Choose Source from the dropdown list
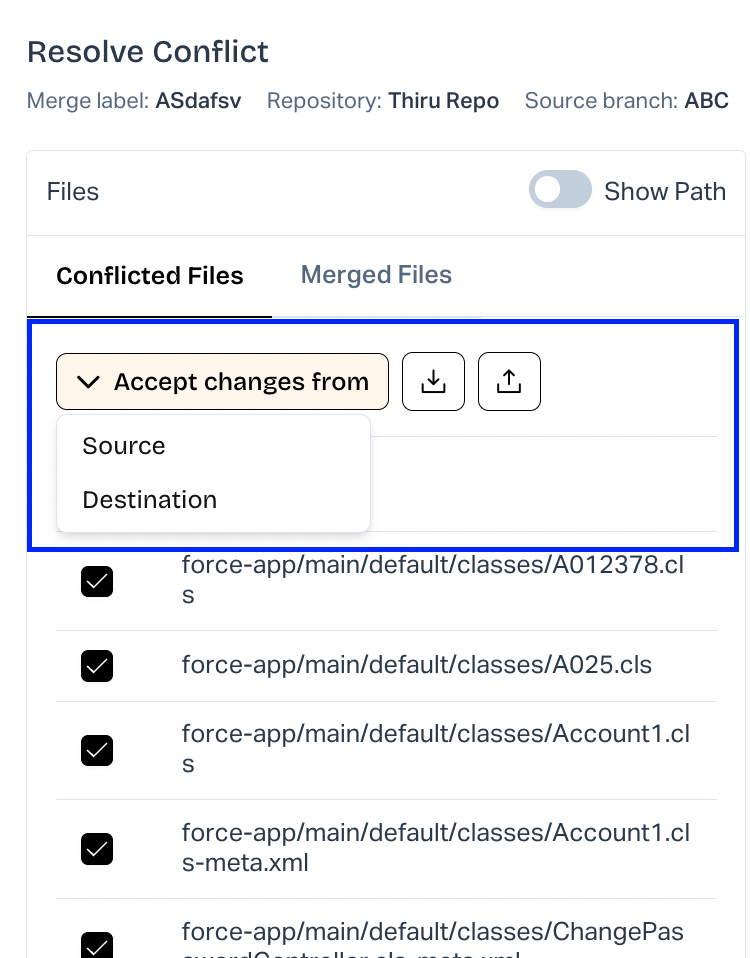Screen dimensions: 750x958 click(124, 446)
